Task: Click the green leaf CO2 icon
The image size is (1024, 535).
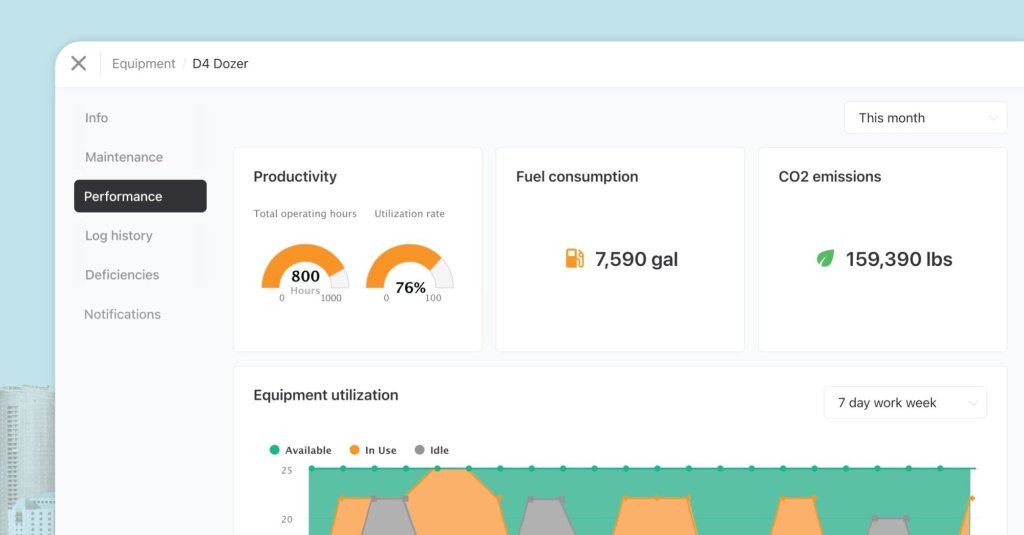Action: [825, 259]
